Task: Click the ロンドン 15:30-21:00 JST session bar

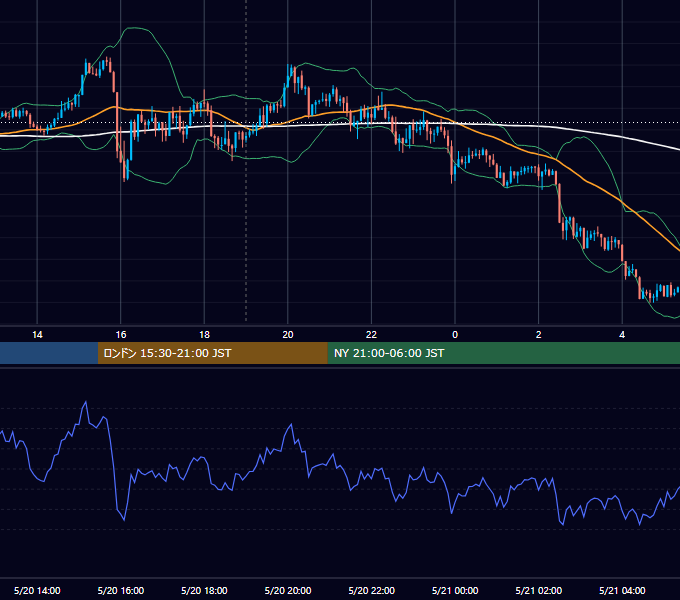Action: click(x=212, y=353)
